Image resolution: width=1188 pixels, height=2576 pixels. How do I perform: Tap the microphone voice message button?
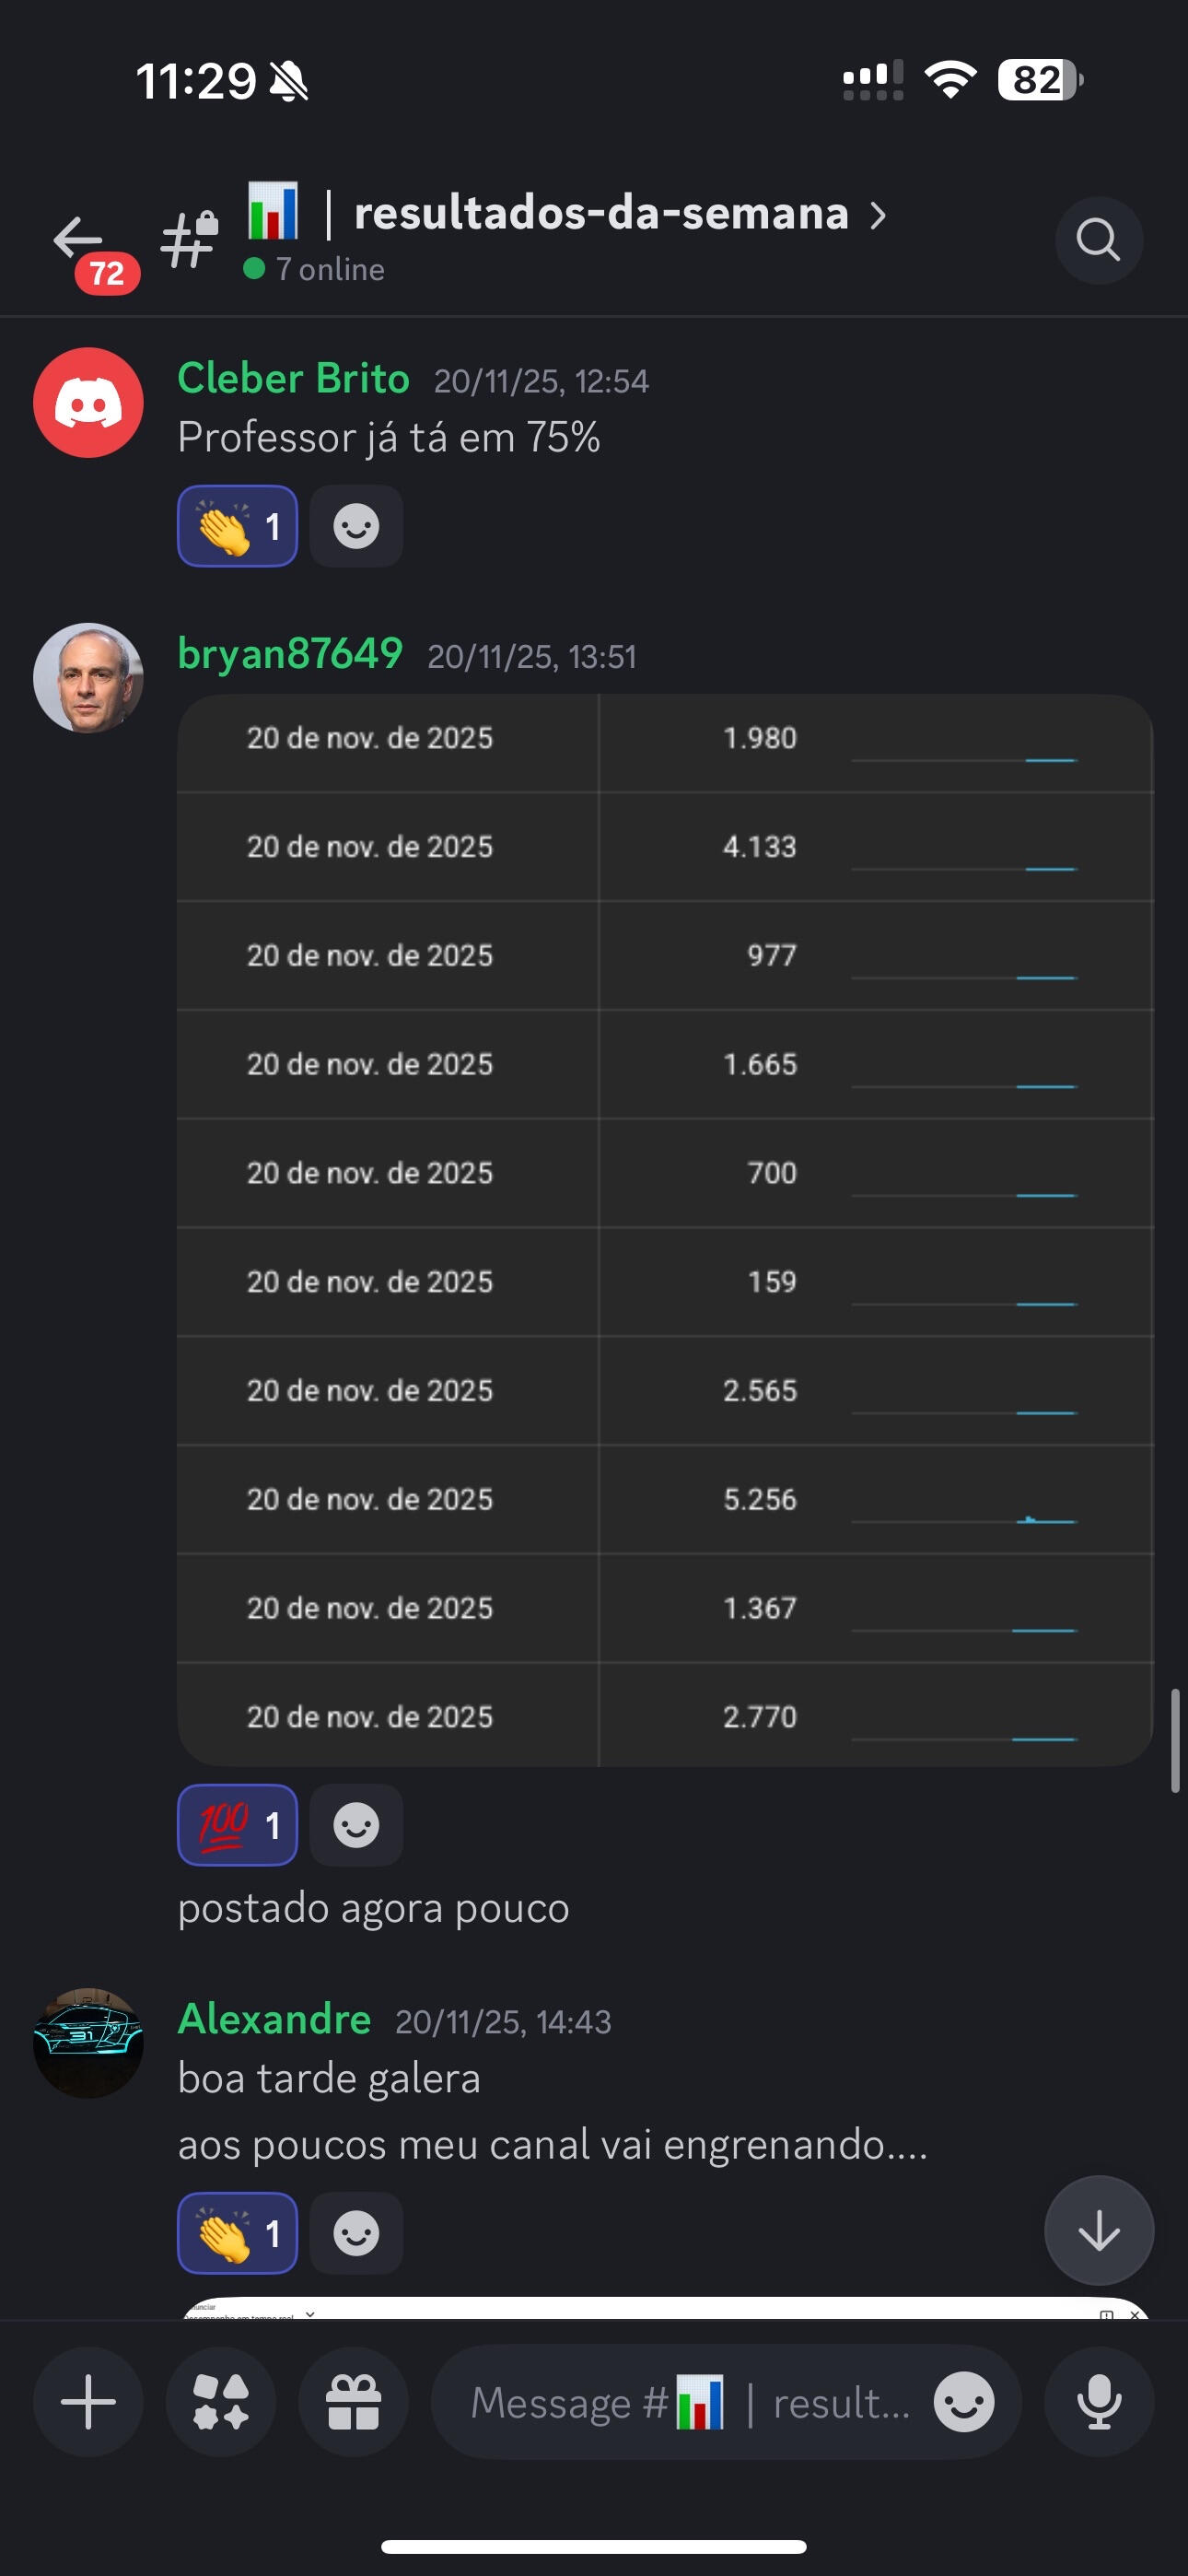(1098, 2402)
